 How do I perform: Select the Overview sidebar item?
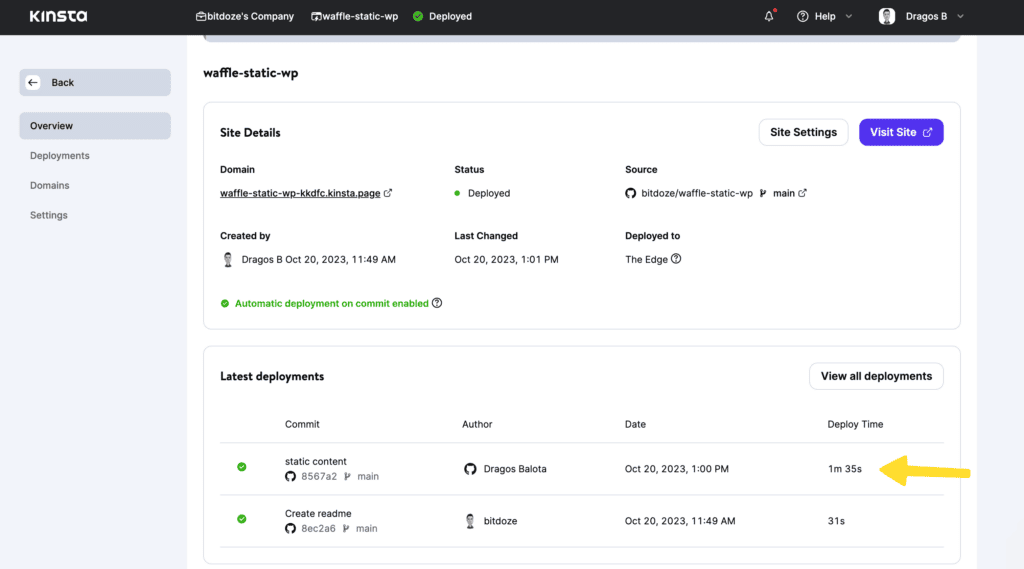point(95,125)
